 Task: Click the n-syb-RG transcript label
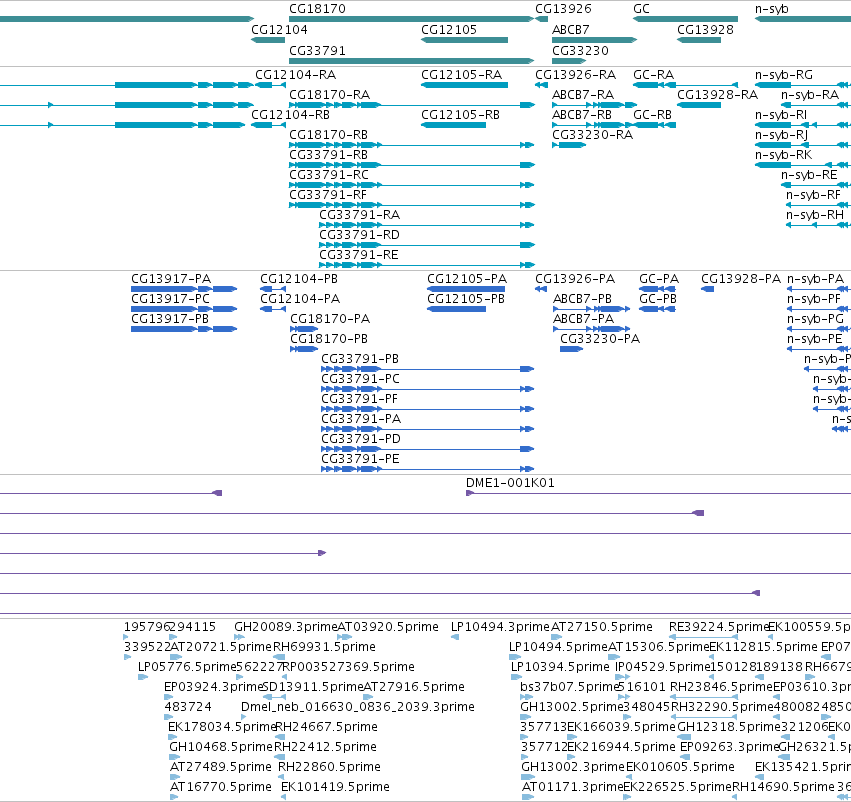(x=784, y=74)
